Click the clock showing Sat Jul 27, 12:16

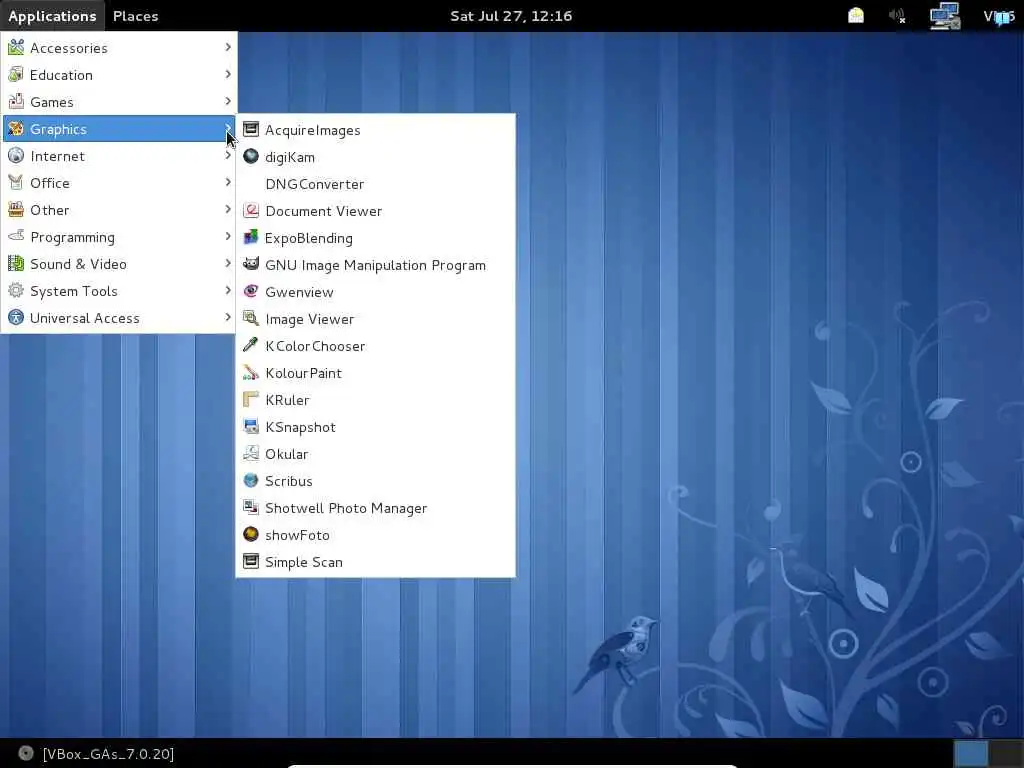point(511,16)
